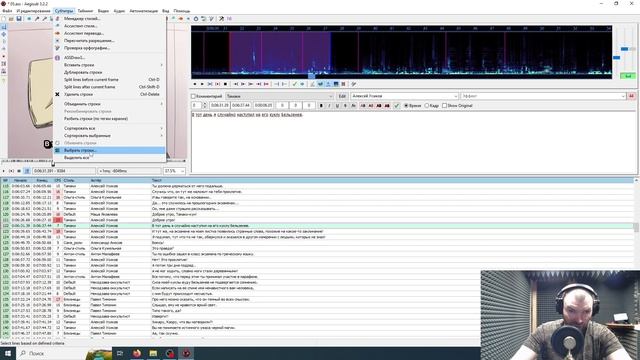640x360 pixels.
Task: Select the Time radio button
Action: (412, 106)
